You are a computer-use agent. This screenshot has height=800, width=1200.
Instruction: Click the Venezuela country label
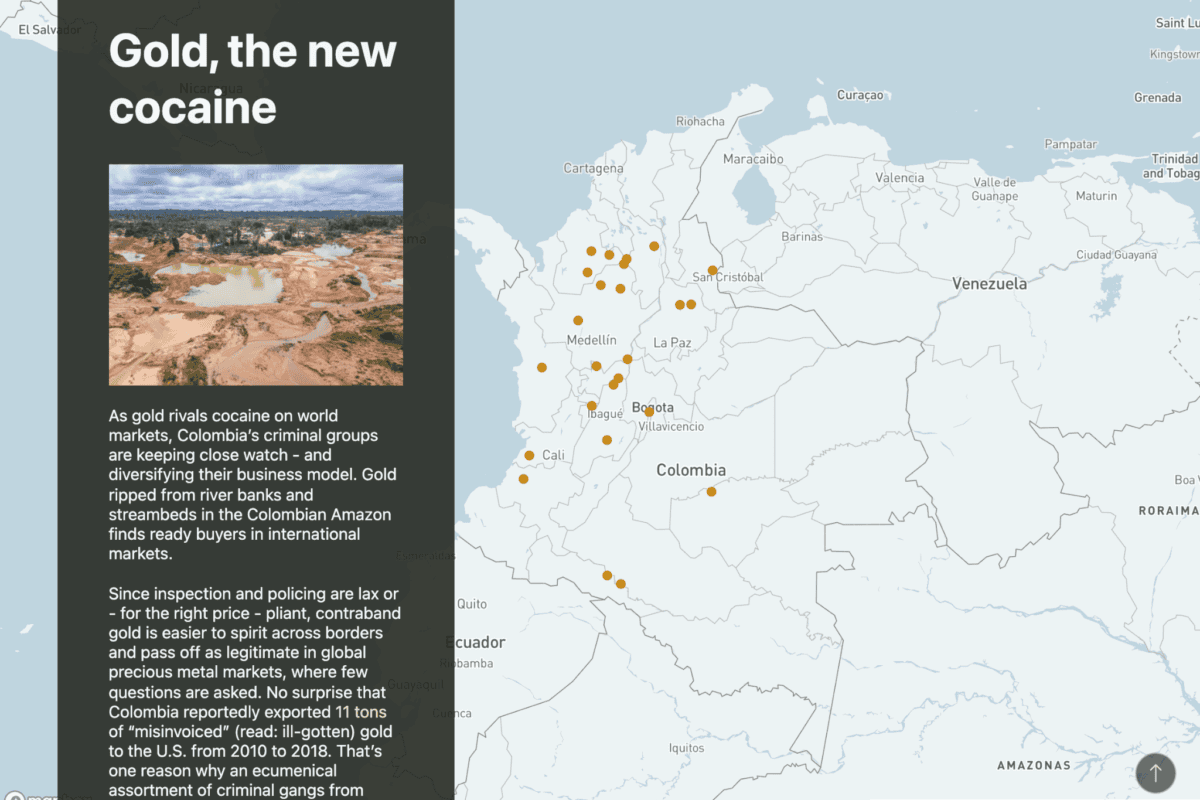(989, 284)
